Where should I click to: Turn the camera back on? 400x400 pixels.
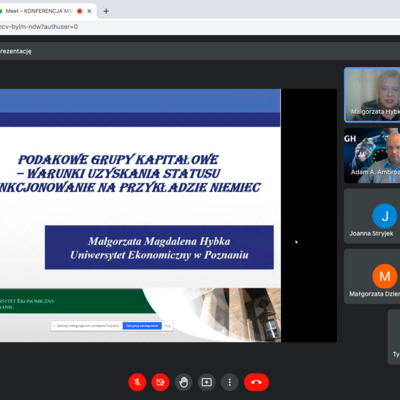point(160,382)
